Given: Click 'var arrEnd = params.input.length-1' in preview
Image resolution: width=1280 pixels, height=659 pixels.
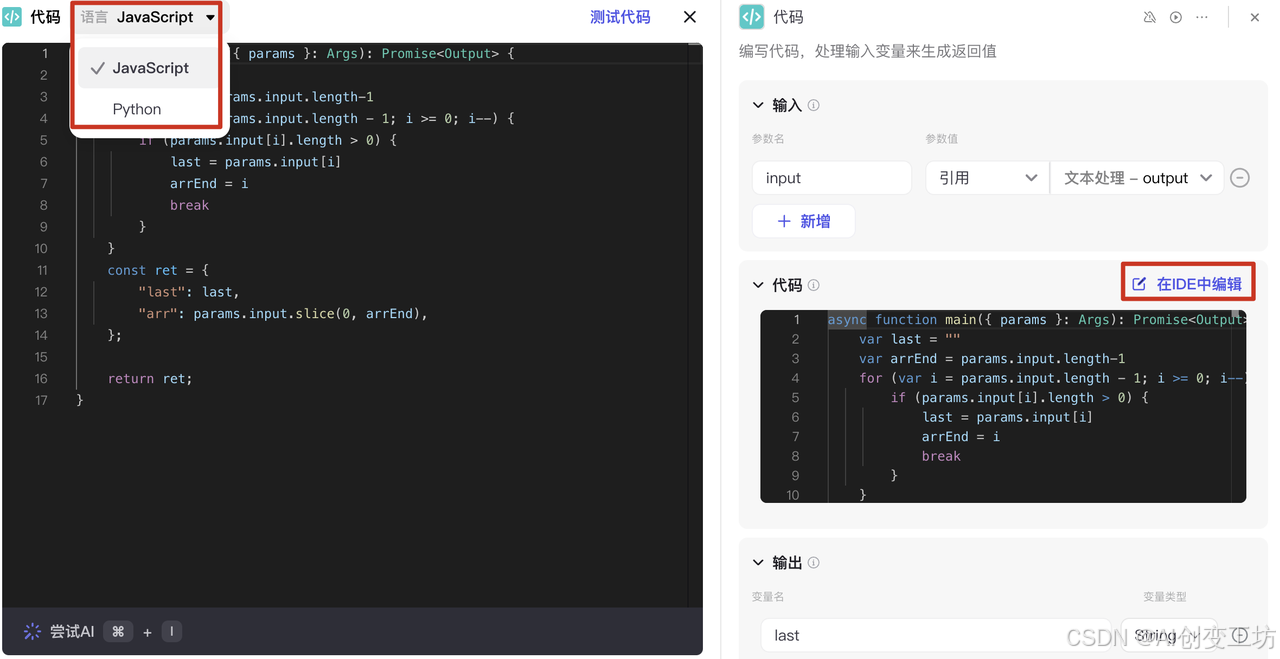Looking at the screenshot, I should tap(992, 359).
